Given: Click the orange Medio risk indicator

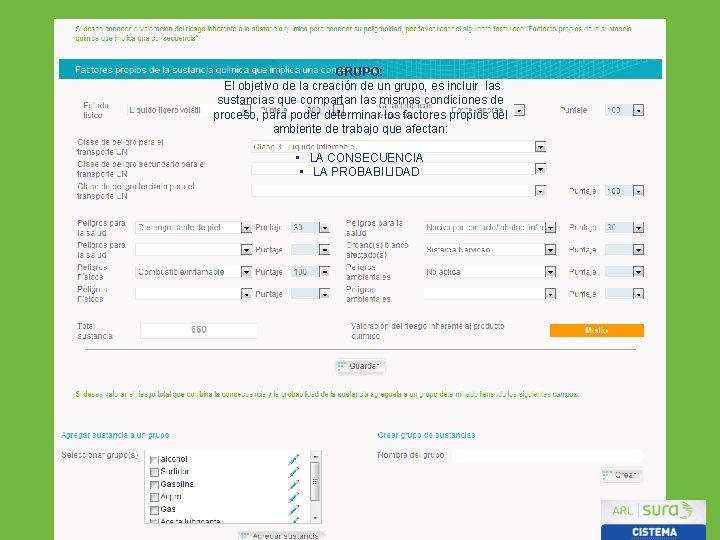Looking at the screenshot, I should (596, 330).
